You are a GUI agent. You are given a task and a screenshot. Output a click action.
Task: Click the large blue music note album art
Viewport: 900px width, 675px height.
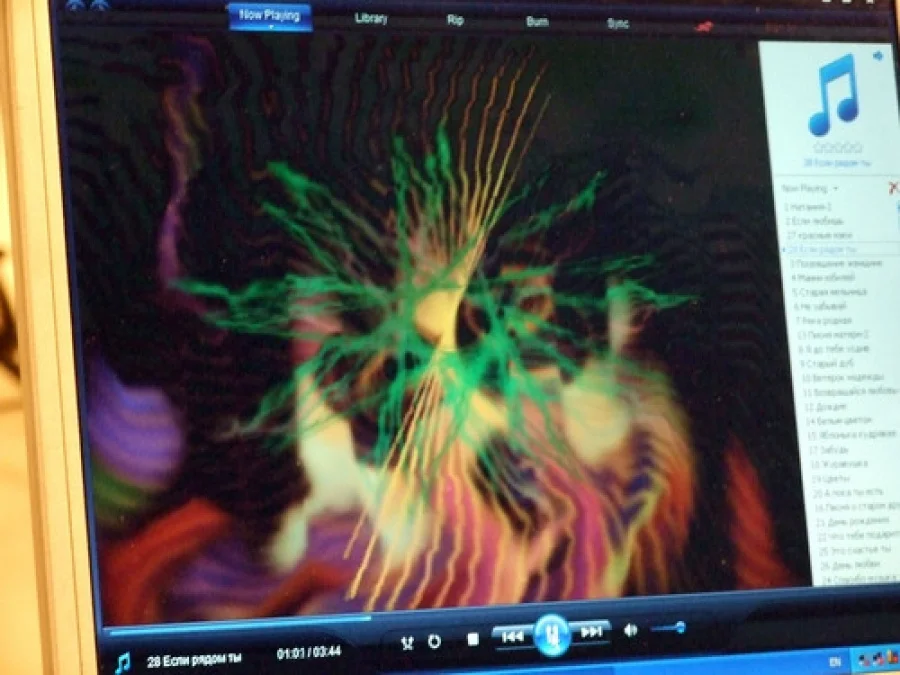coord(833,95)
